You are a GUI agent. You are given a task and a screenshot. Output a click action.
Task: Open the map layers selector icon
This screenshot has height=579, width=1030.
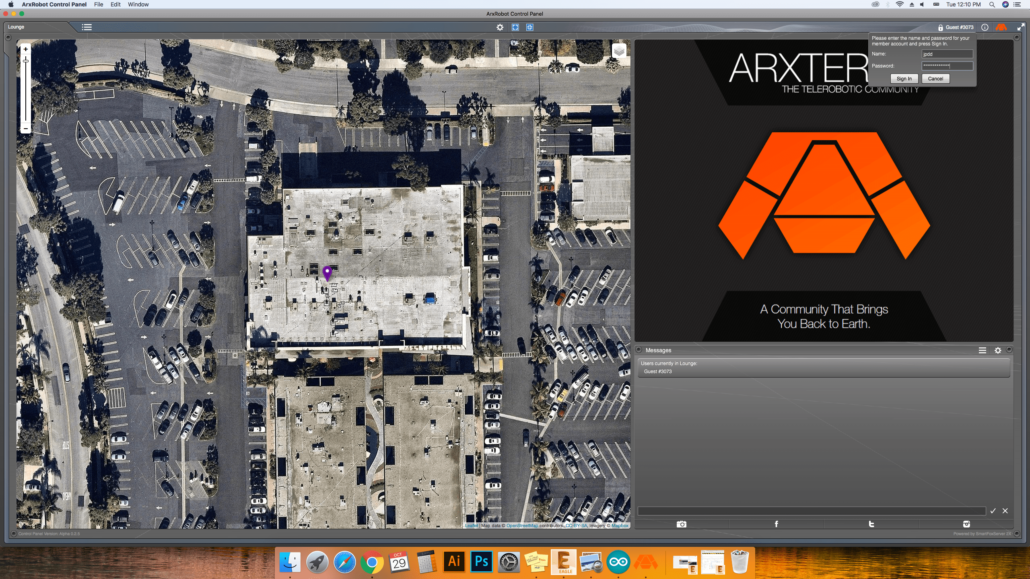click(x=619, y=51)
